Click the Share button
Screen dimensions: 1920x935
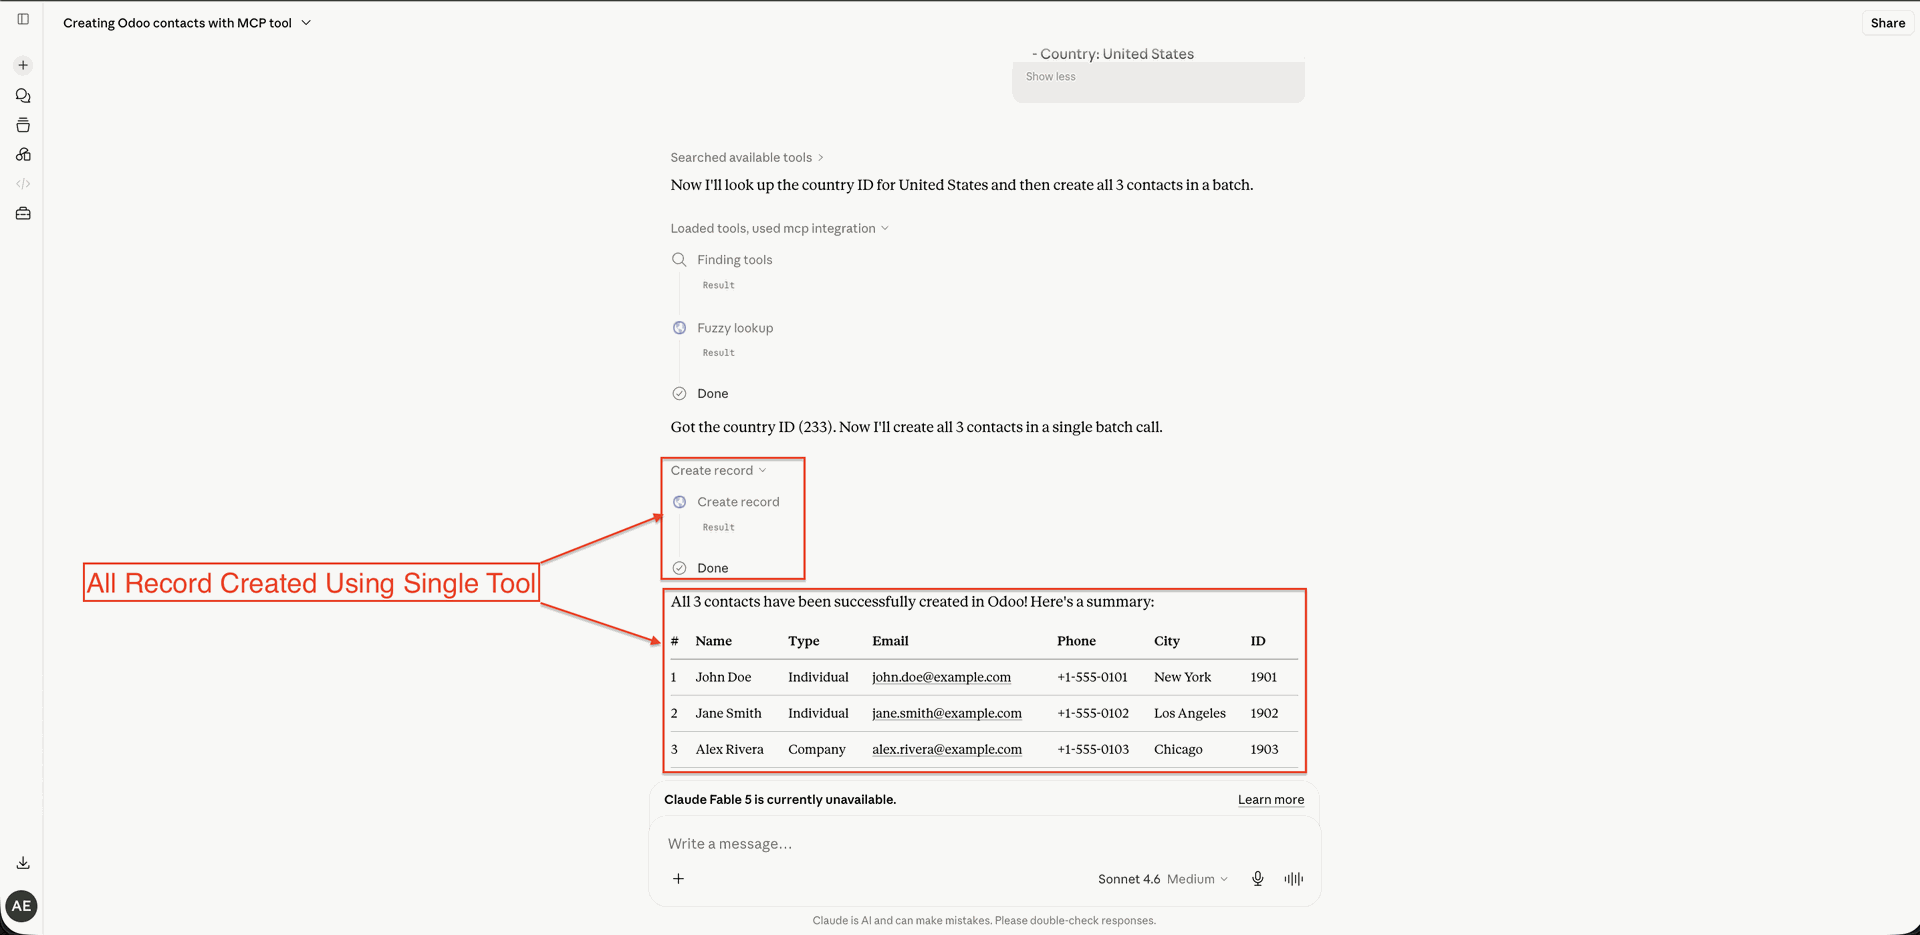pyautogui.click(x=1888, y=23)
